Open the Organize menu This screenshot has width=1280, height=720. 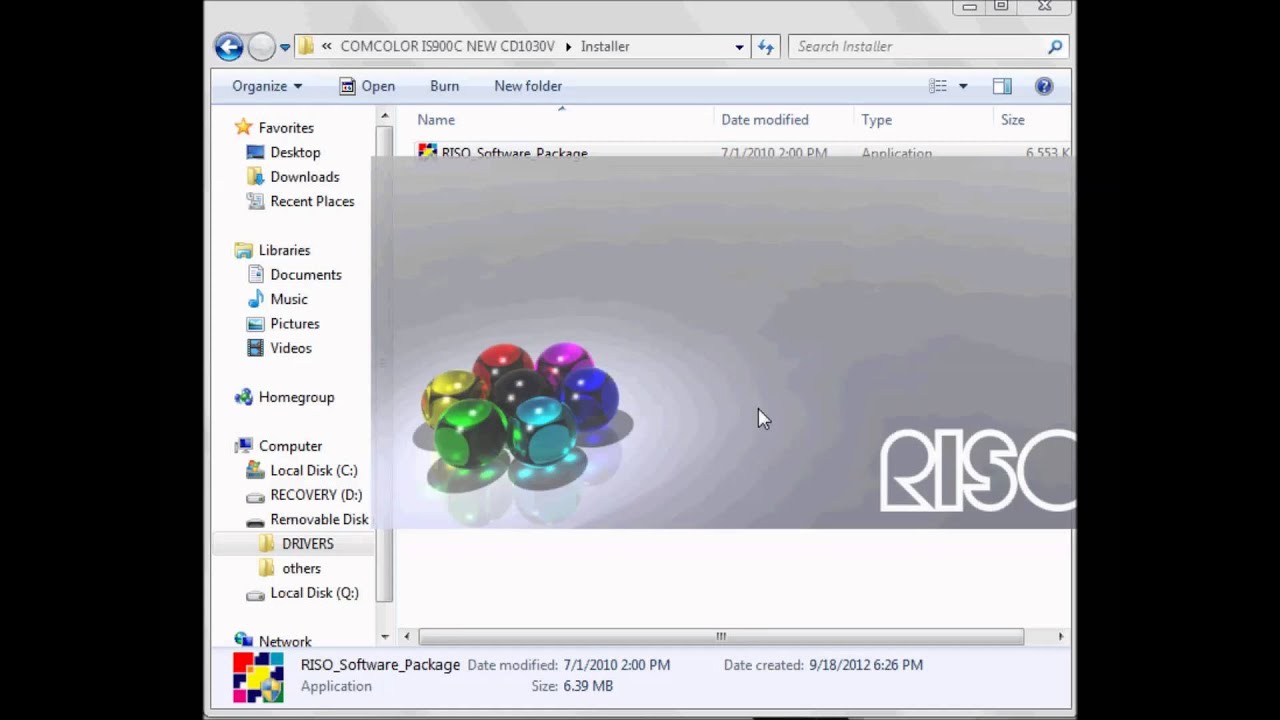pyautogui.click(x=267, y=86)
